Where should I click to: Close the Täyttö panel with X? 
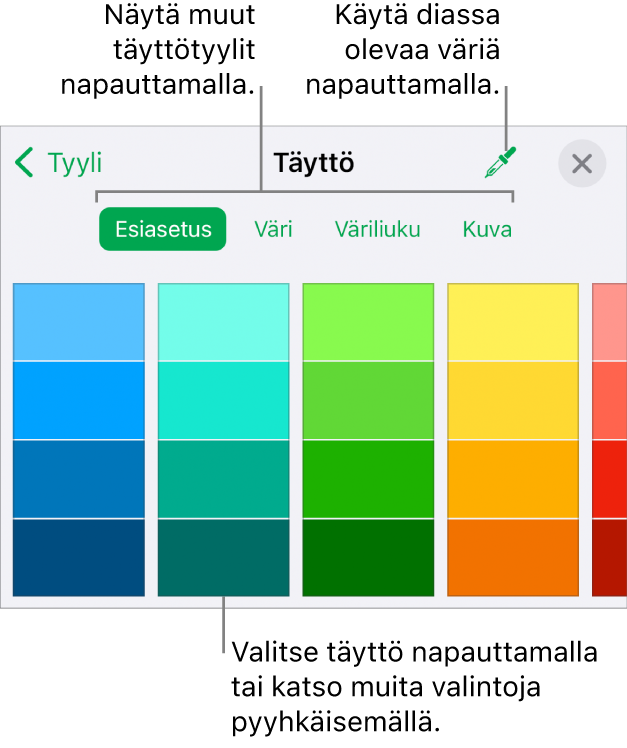coord(581,164)
